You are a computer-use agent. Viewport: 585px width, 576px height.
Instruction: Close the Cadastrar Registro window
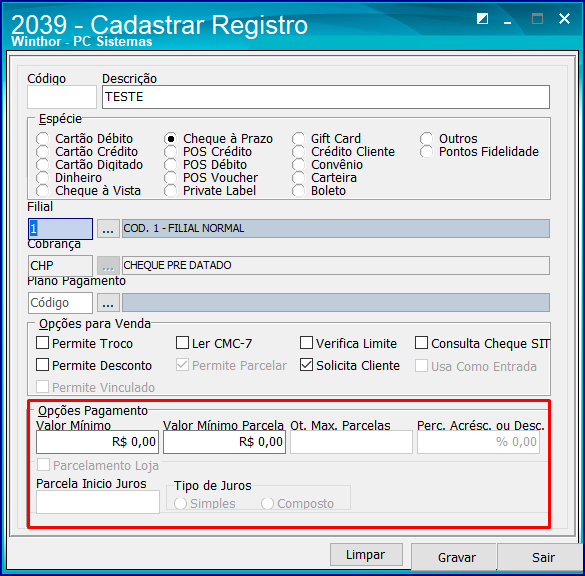(564, 18)
